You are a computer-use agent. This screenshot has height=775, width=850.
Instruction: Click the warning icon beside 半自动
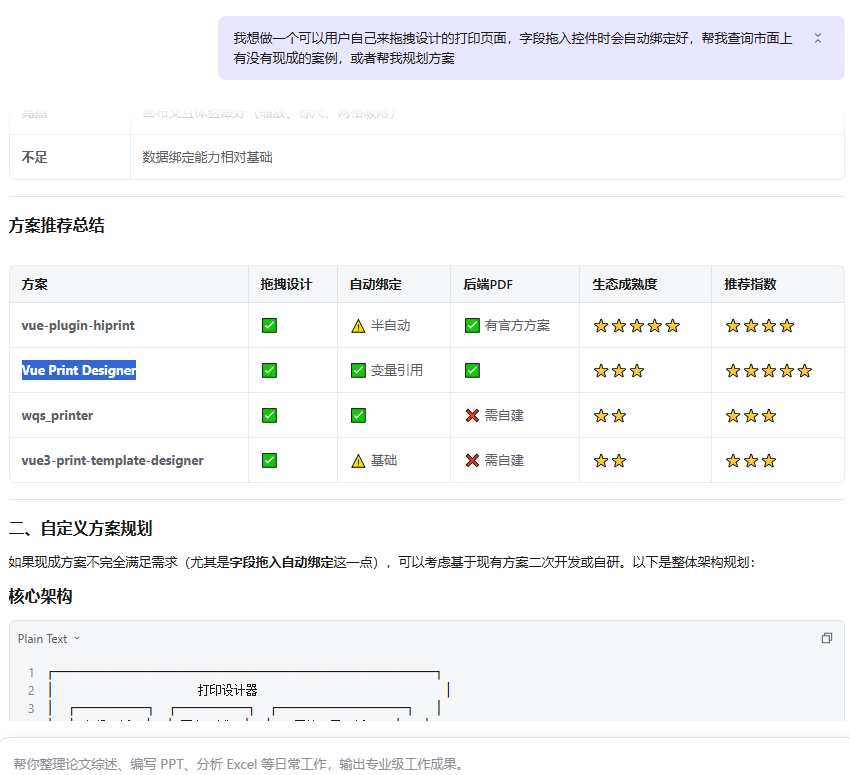coord(358,326)
